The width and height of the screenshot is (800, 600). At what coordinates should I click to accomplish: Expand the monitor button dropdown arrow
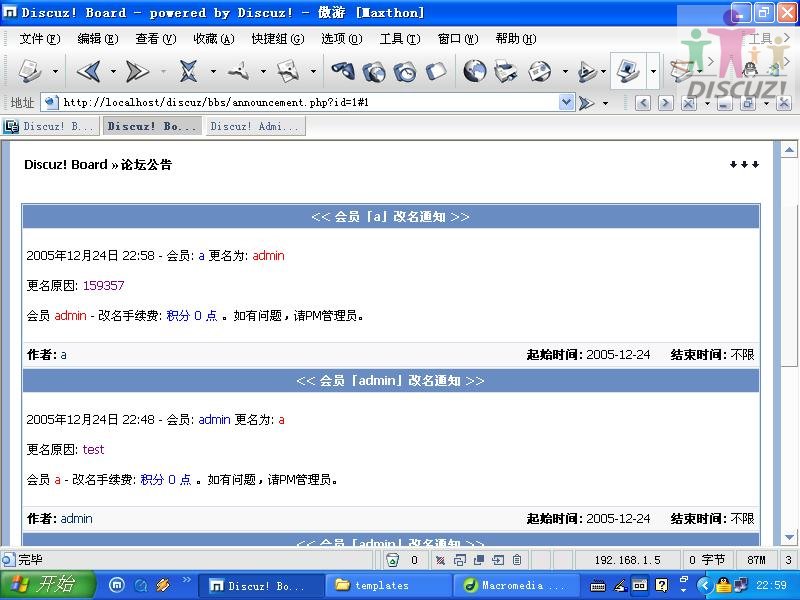tap(653, 71)
